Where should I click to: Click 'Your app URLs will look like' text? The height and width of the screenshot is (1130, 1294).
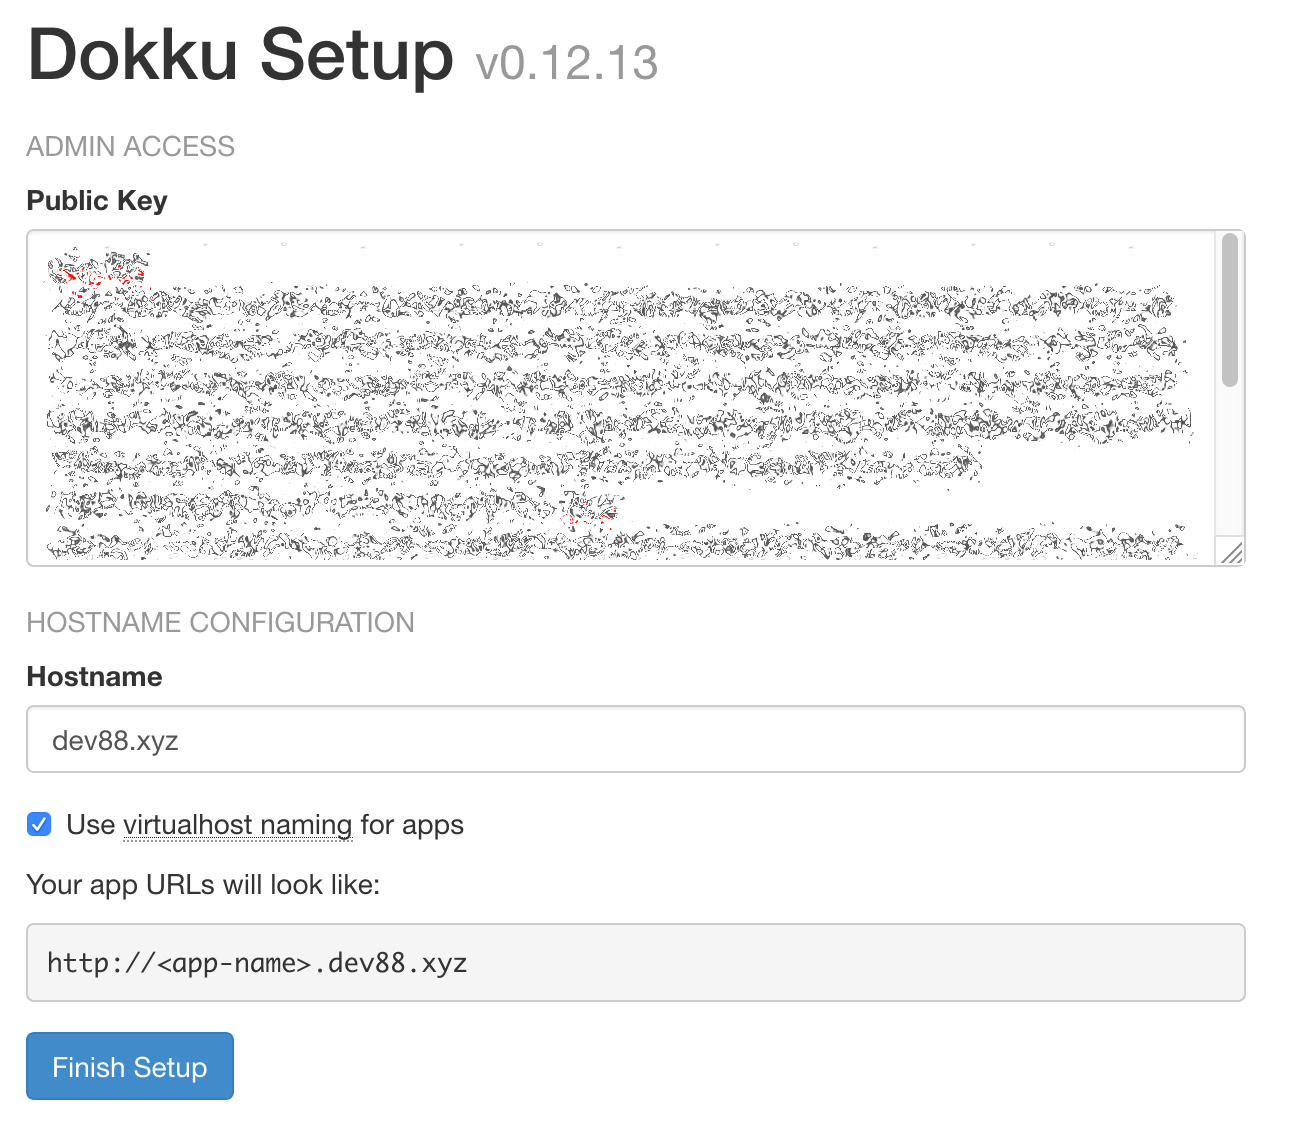(x=203, y=885)
